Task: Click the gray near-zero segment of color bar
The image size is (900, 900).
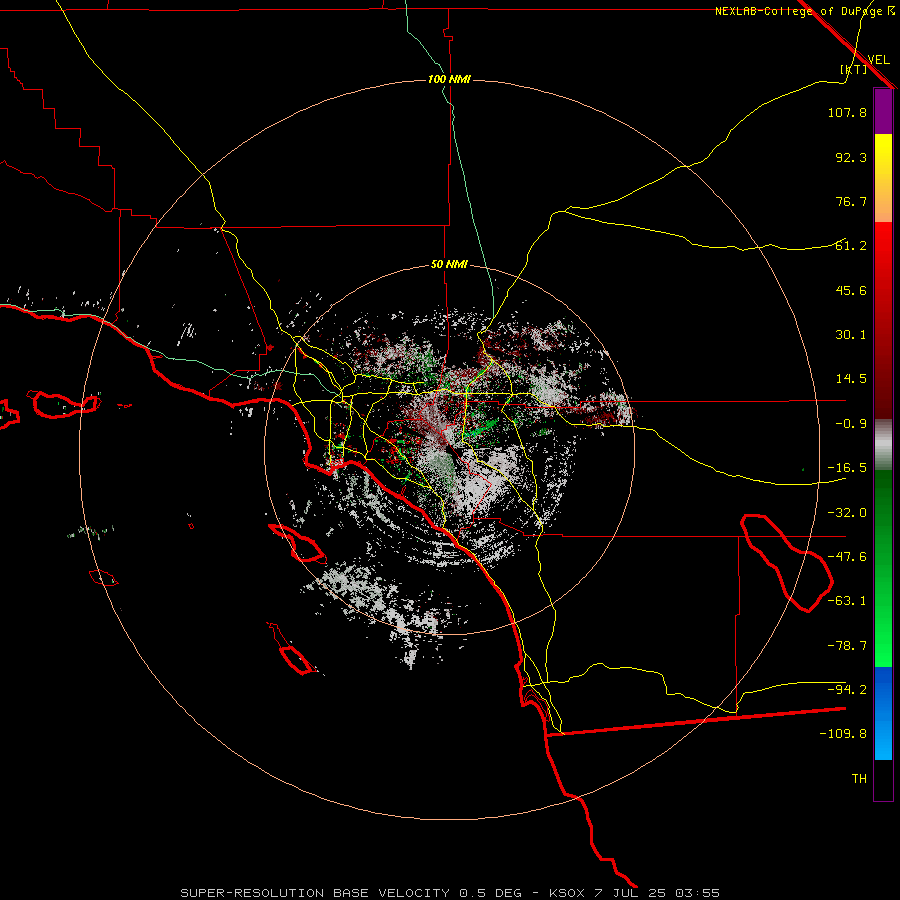Action: tap(883, 445)
